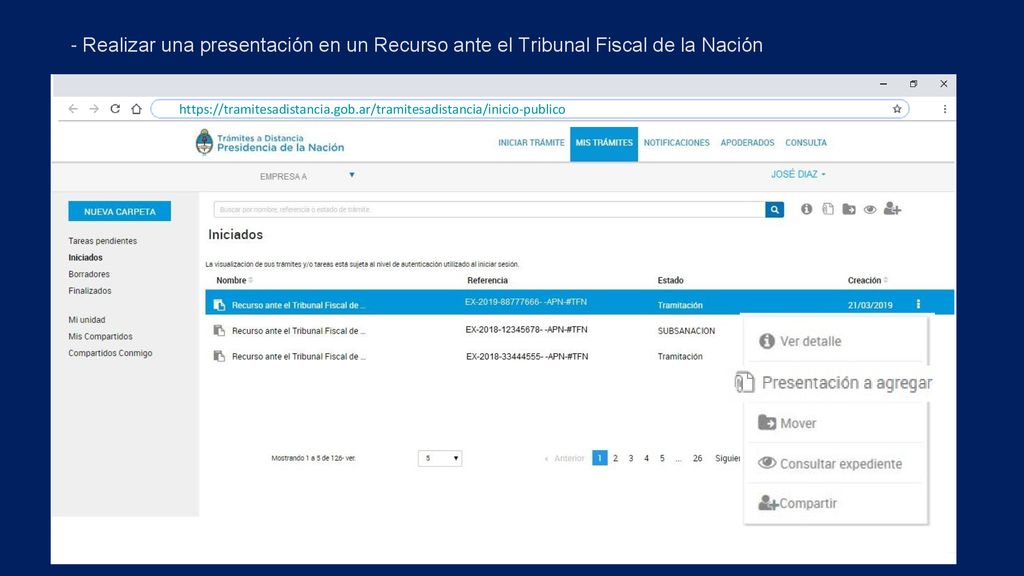Image resolution: width=1024 pixels, height=576 pixels.
Task: Click the NUEVA CARPETA button
Action: (x=120, y=211)
